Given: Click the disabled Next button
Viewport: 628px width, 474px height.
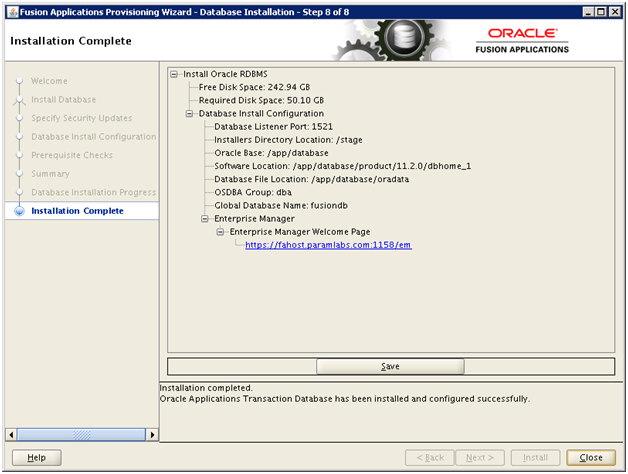Looking at the screenshot, I should tap(480, 458).
